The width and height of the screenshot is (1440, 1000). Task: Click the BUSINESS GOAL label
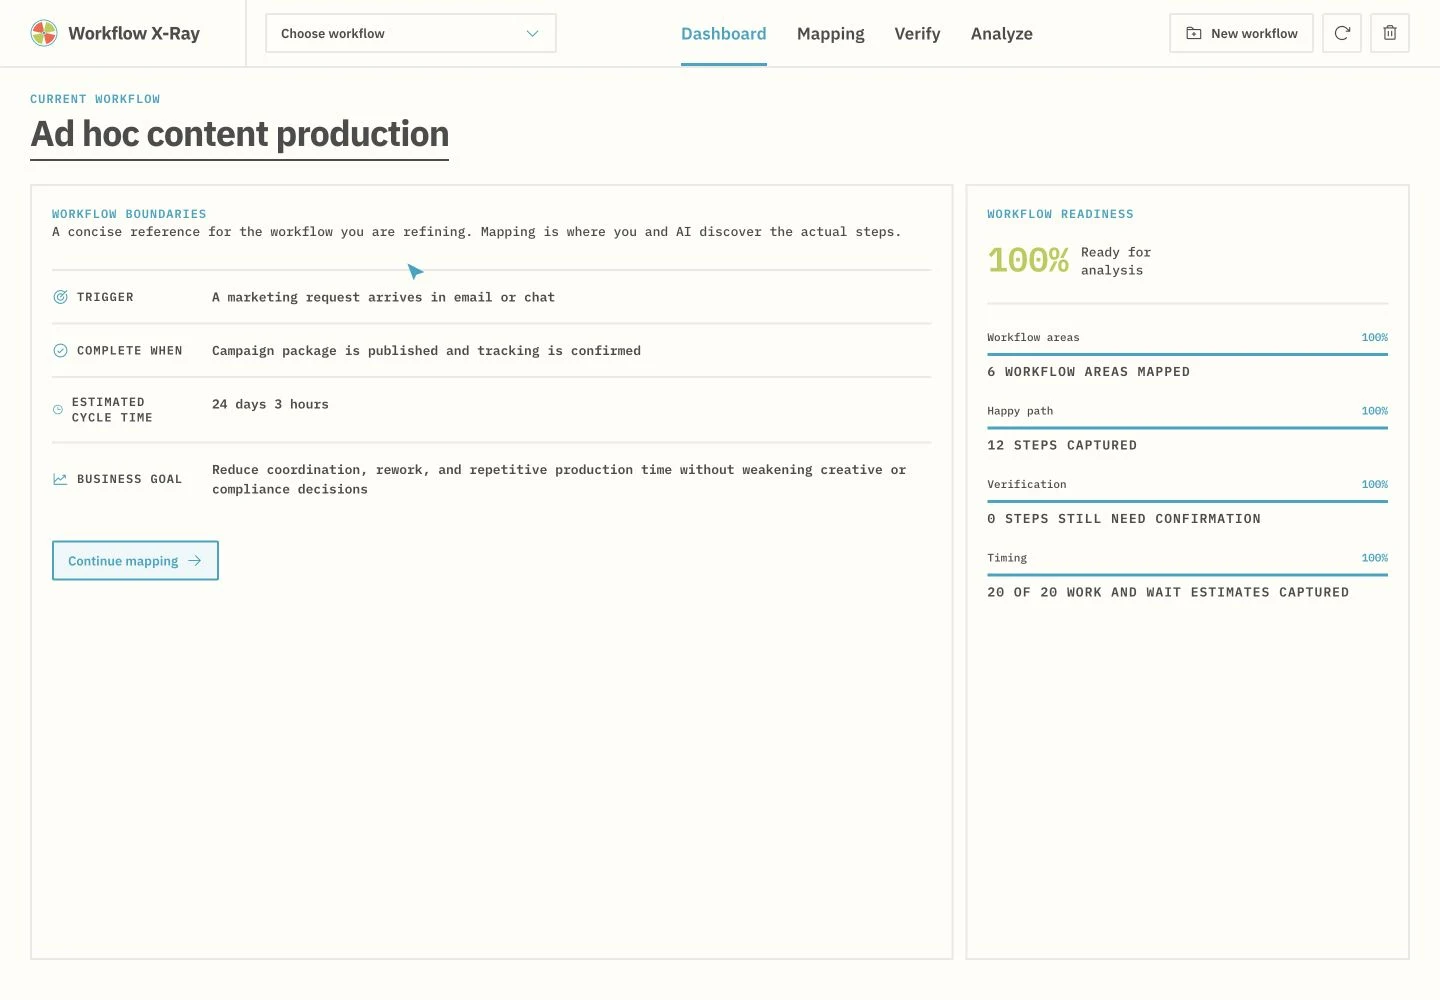130,479
